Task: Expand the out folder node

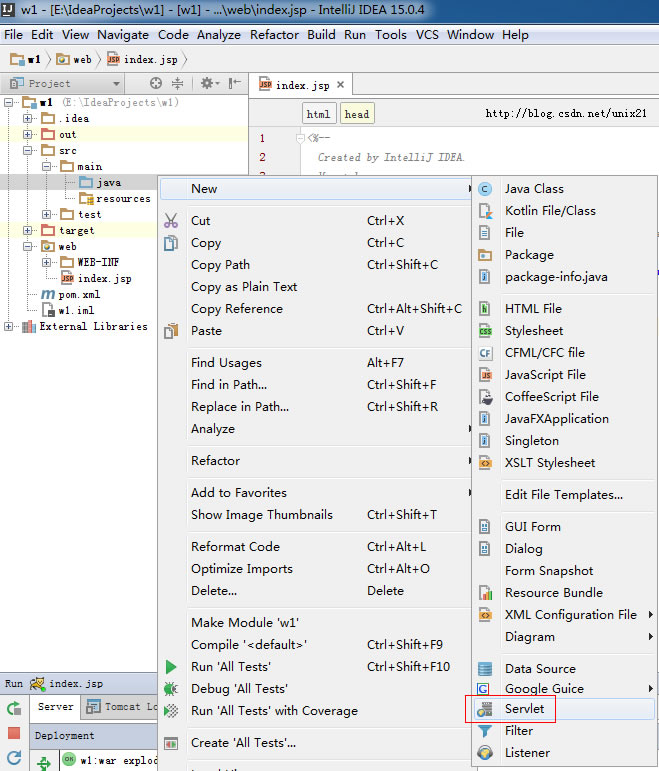Action: pyautogui.click(x=28, y=134)
